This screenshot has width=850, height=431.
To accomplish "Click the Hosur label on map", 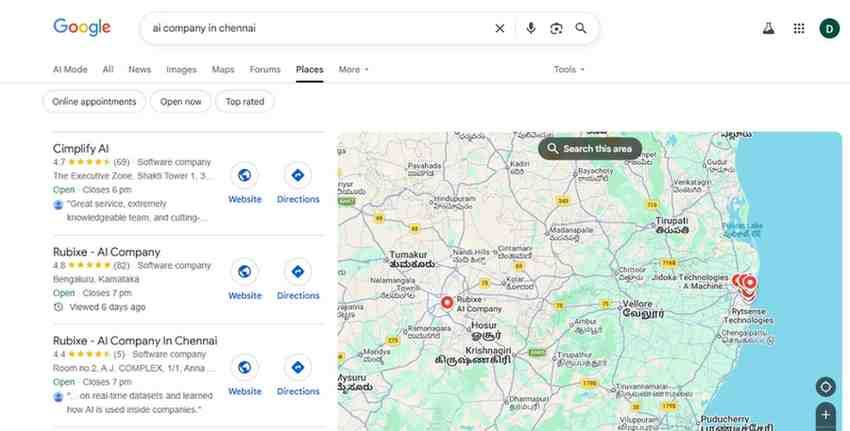I will pyautogui.click(x=484, y=330).
